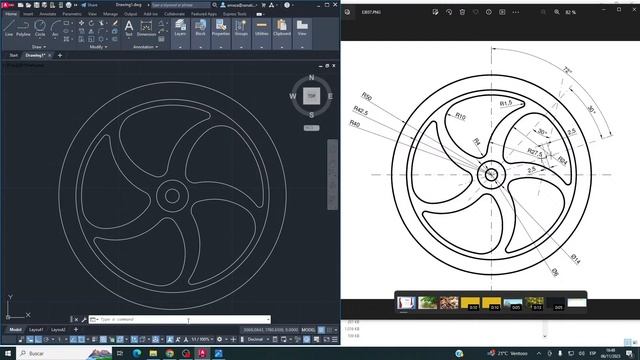The height and width of the screenshot is (360, 640).
Task: Click the Favorite heart icon in Photos
Action: pyautogui.click(x=476, y=12)
